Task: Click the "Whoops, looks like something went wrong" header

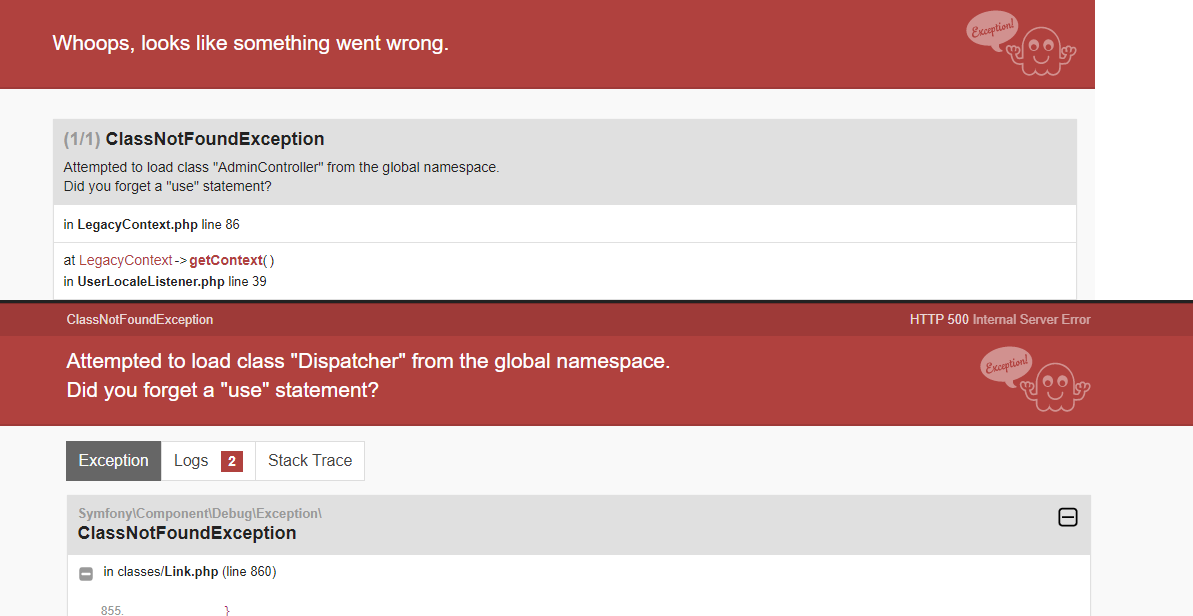Action: pos(250,43)
